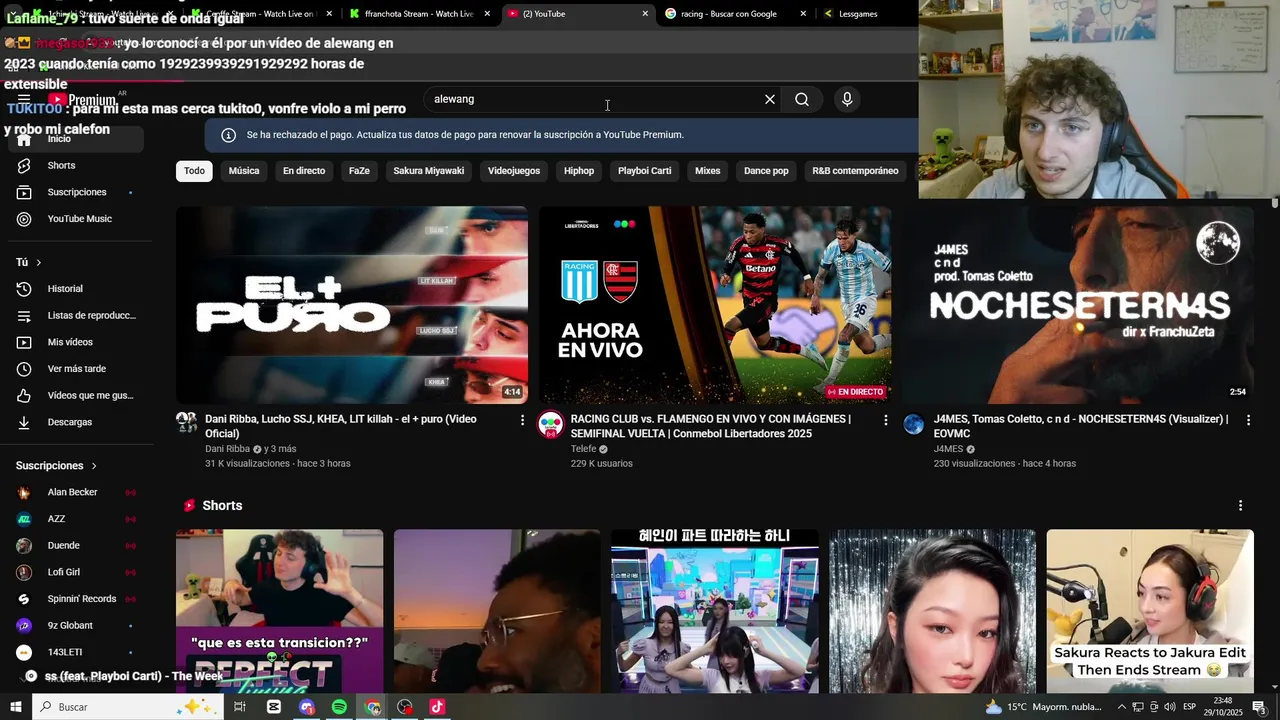1280x720 pixels.
Task: Open el + puro video thumbnail
Action: click(x=352, y=305)
